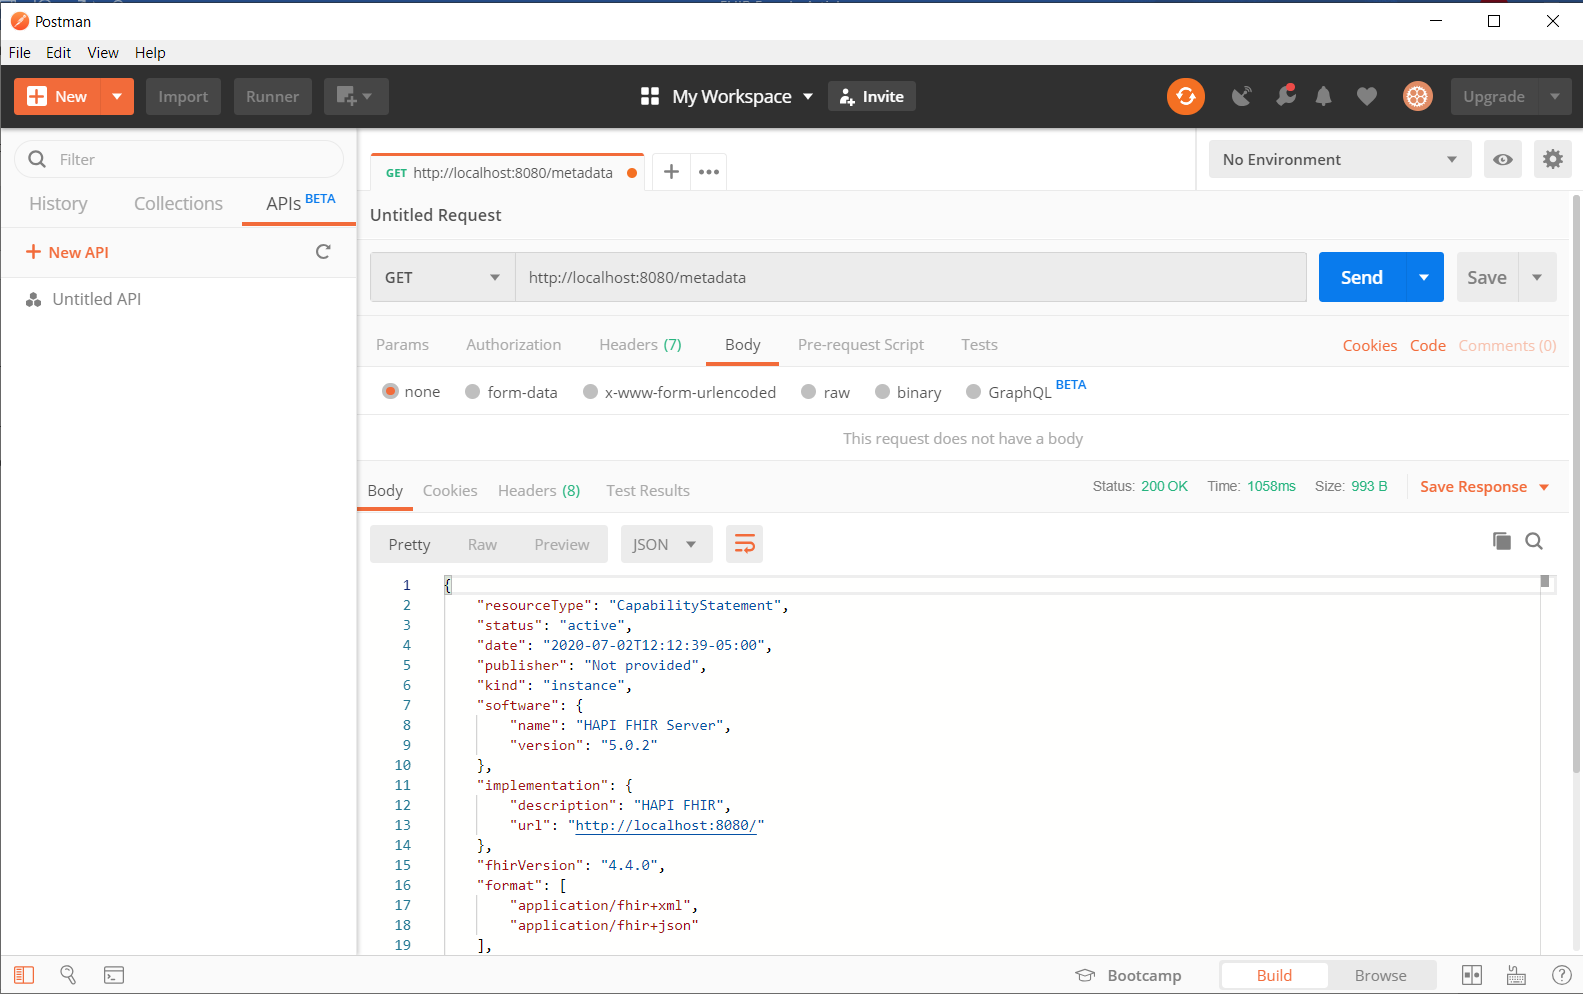Switch to two-pane layout icon
This screenshot has height=994, width=1583.
1472,975
